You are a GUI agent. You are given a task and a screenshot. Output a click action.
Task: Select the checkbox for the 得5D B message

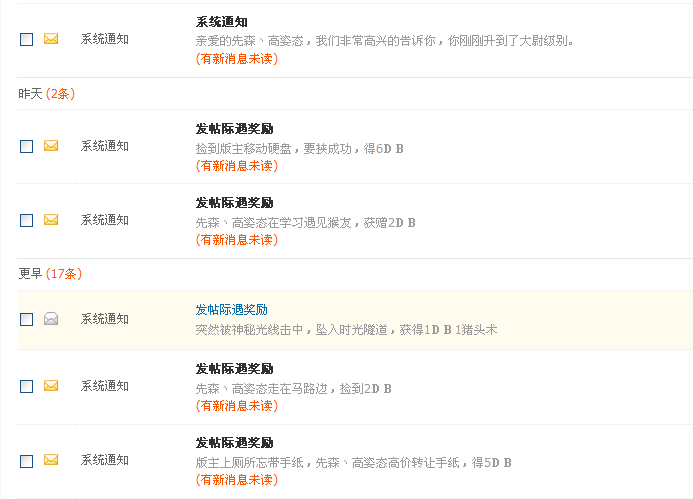(27, 461)
